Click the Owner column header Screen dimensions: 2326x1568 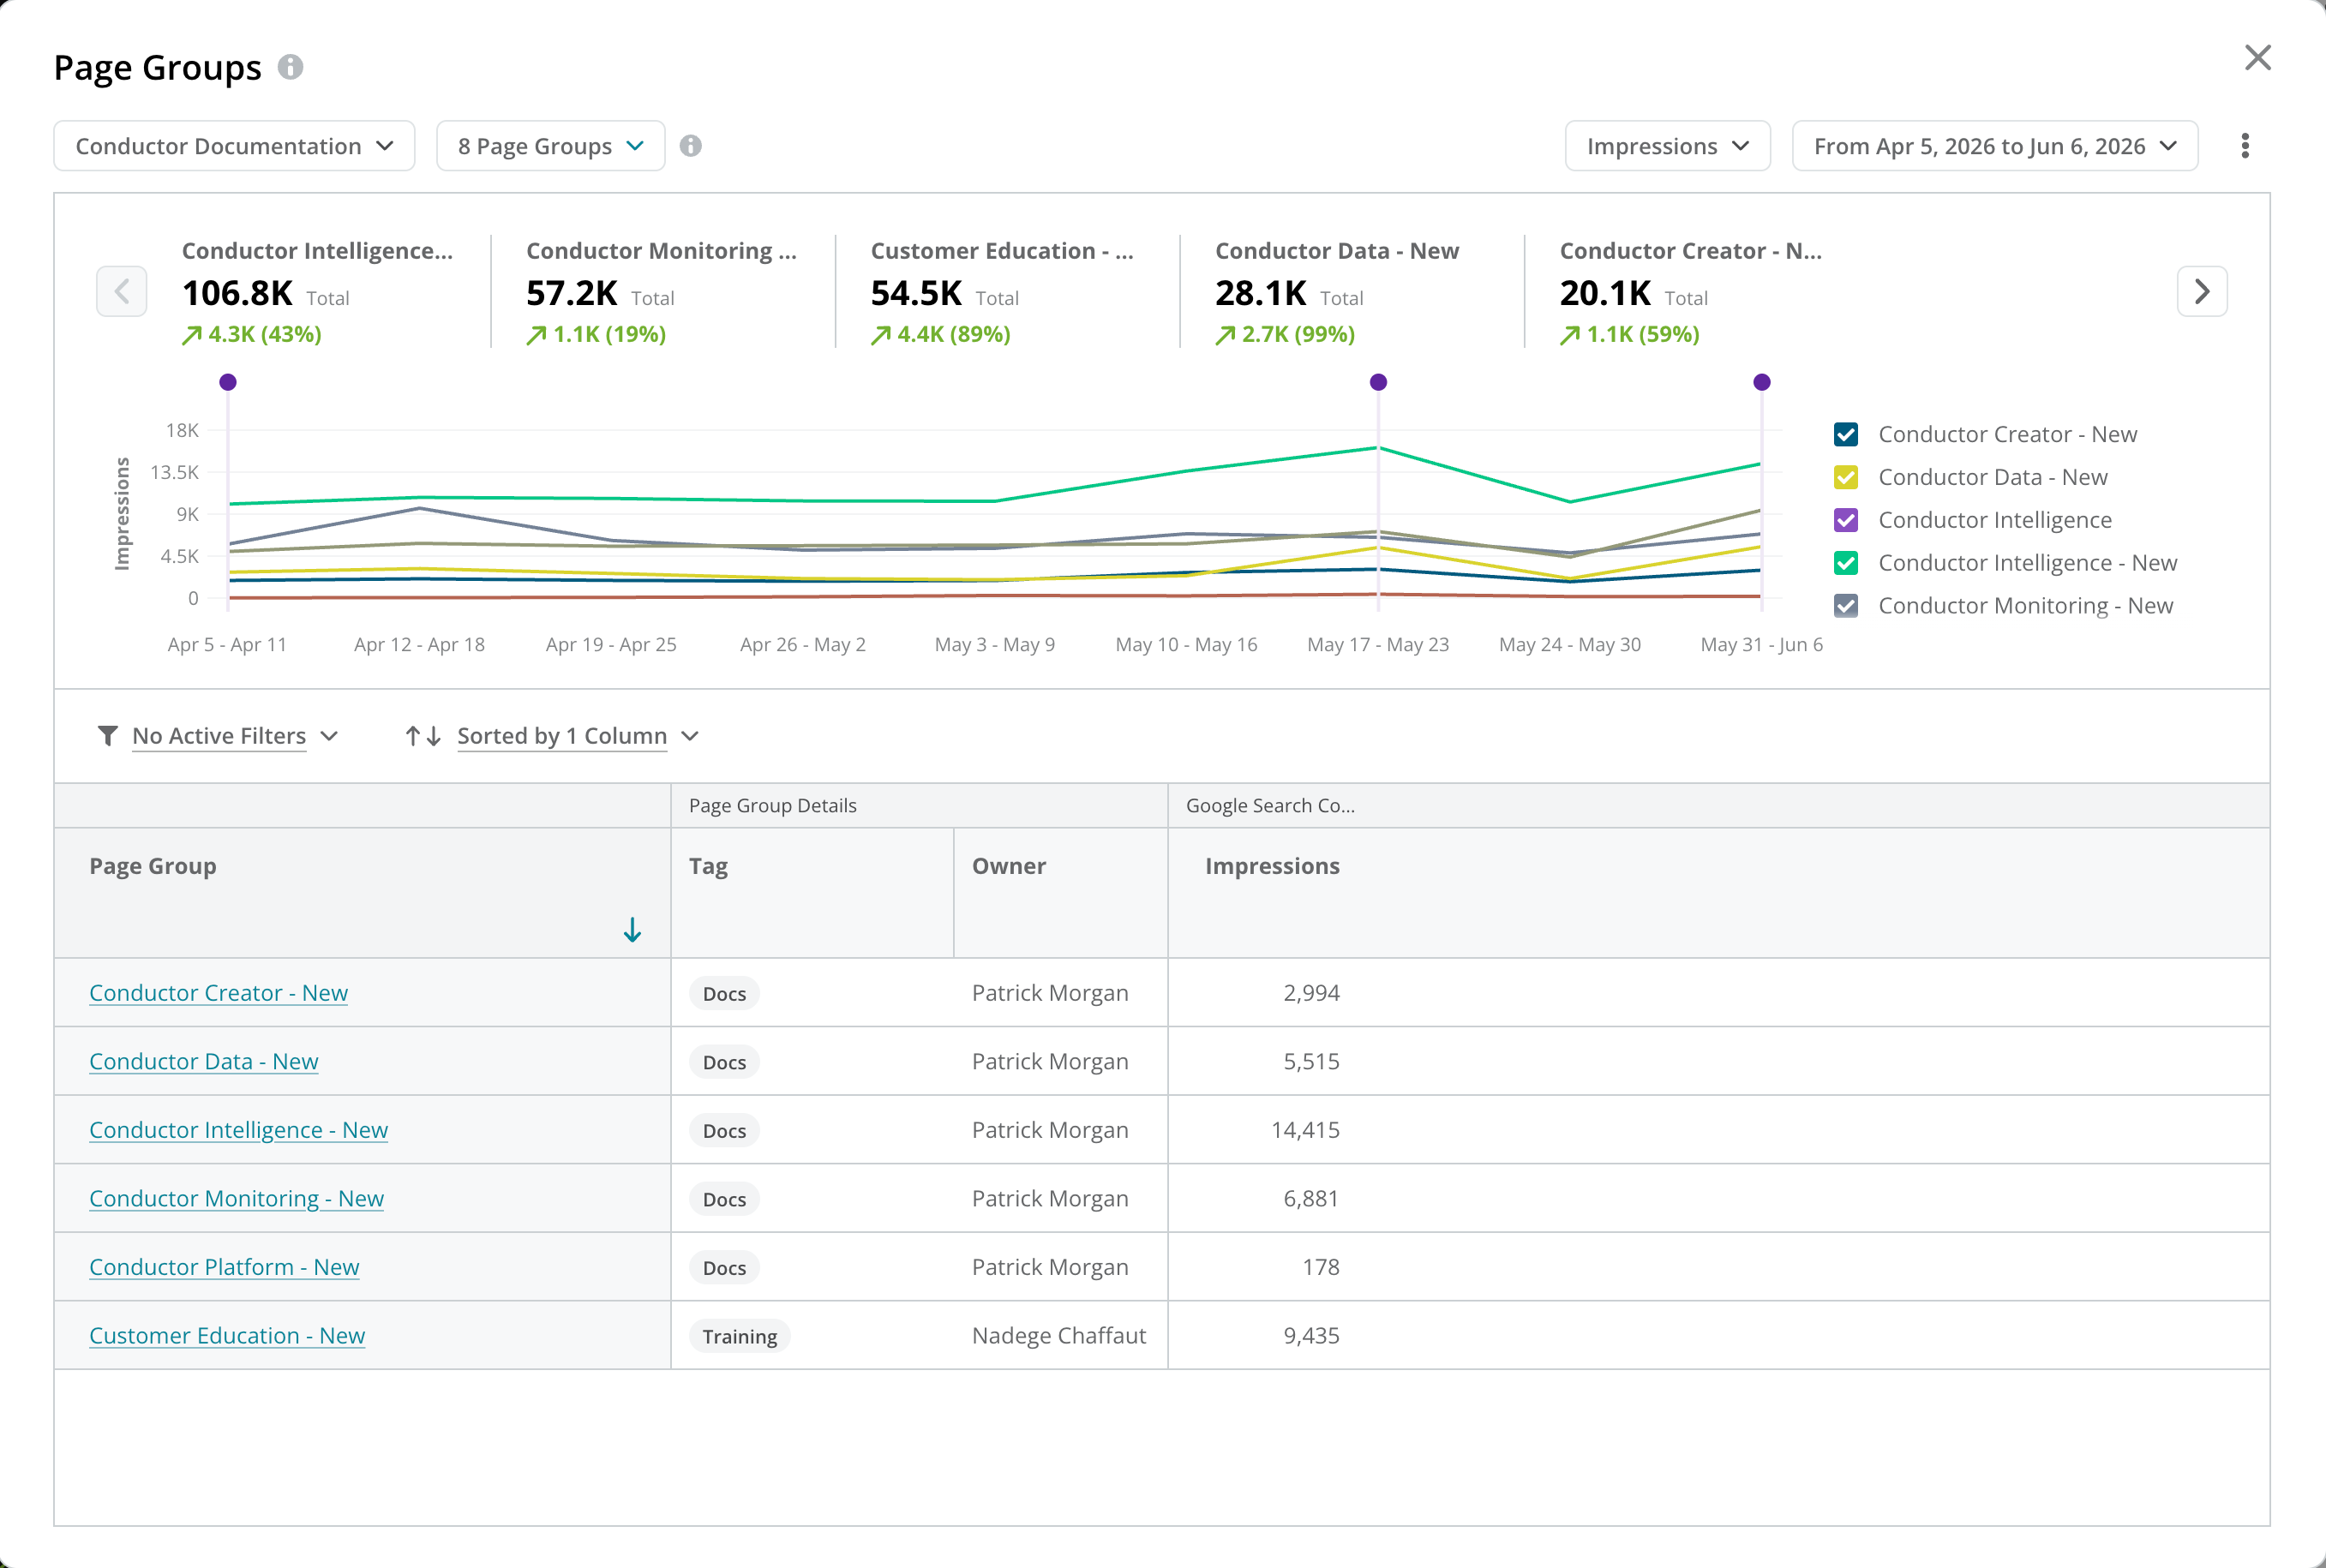(1061, 892)
